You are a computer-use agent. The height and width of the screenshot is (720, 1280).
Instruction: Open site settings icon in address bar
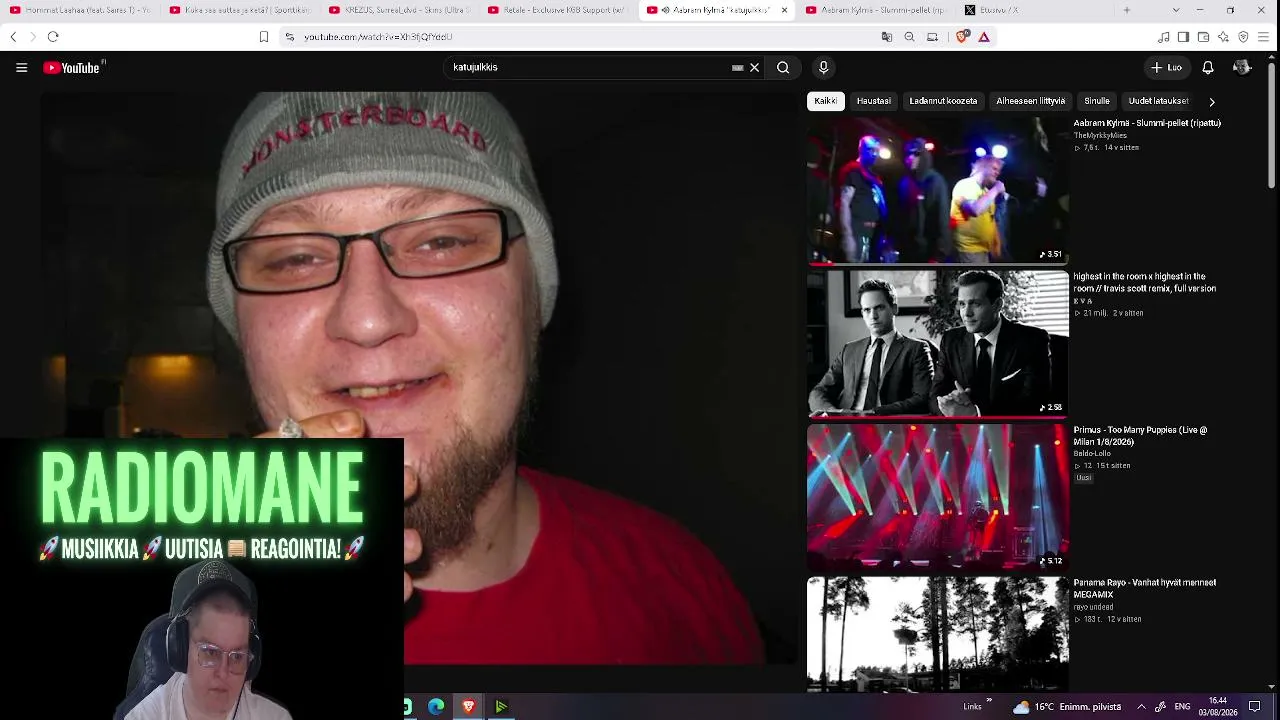point(290,37)
